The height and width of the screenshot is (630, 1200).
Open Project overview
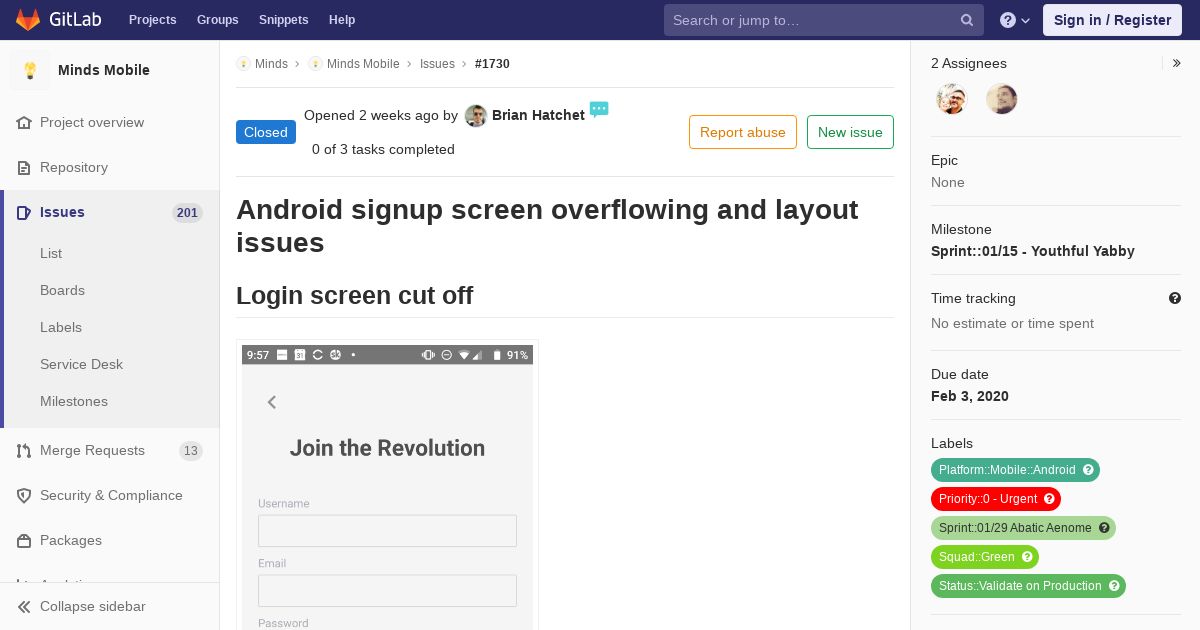point(92,122)
